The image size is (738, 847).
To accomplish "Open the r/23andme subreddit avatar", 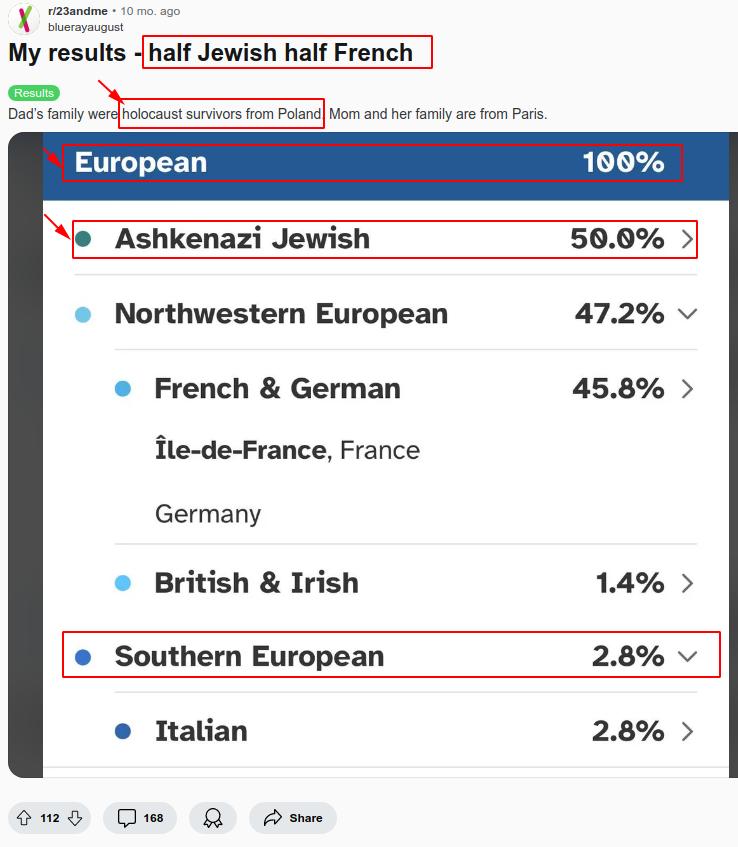I will click(23, 19).
